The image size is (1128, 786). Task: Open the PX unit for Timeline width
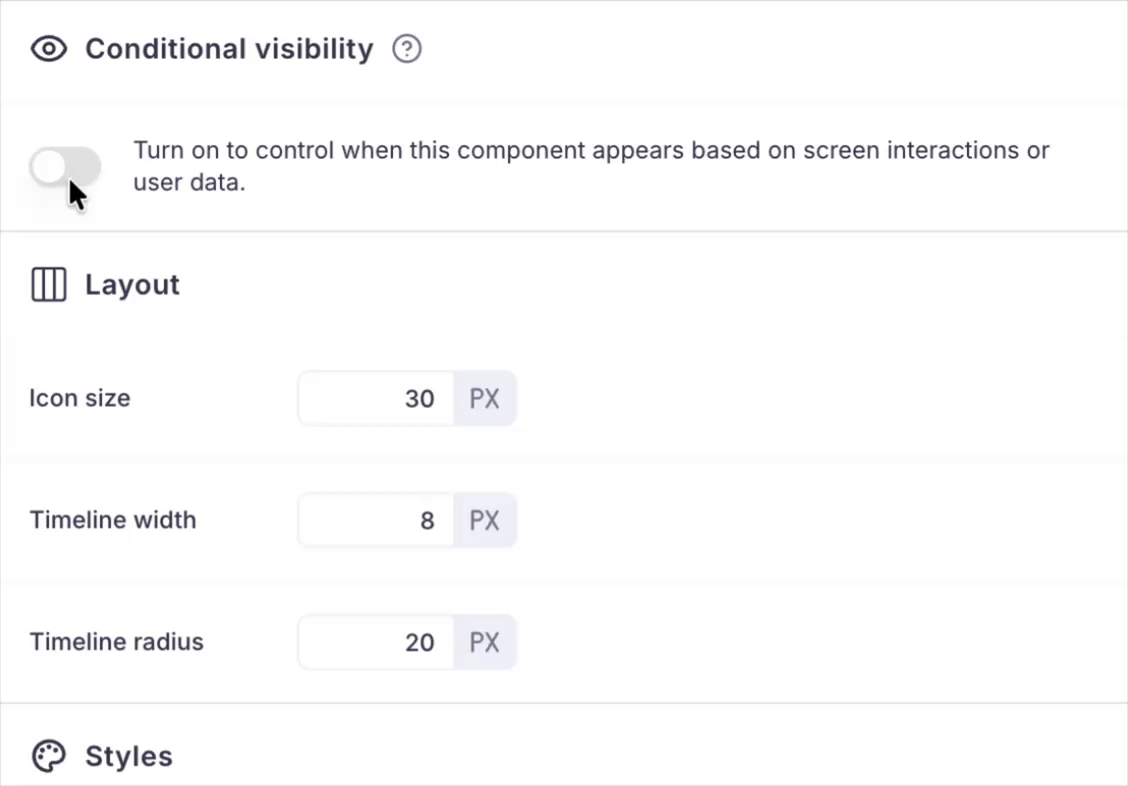click(x=485, y=521)
